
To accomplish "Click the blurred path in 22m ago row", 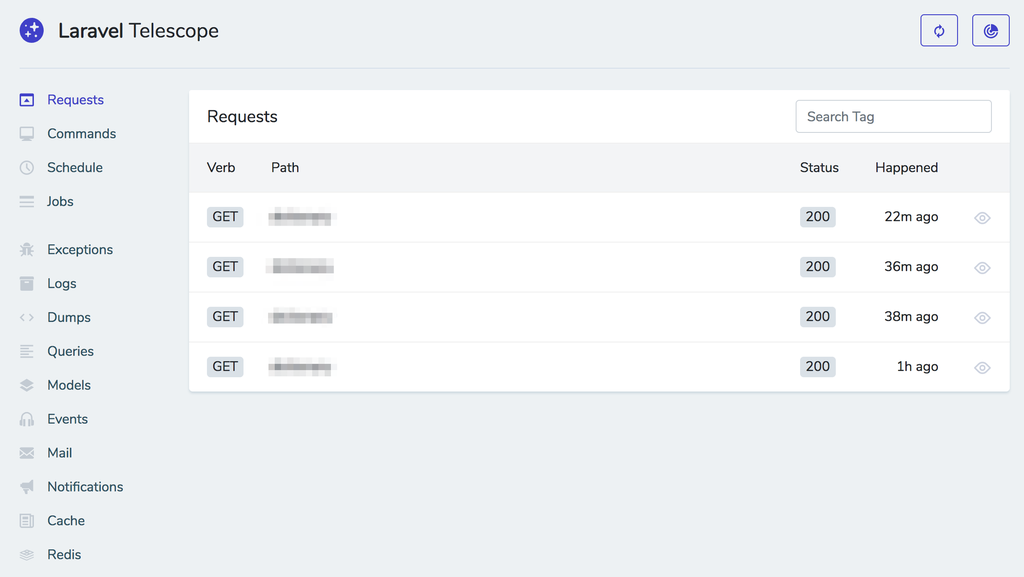I will tap(301, 217).
